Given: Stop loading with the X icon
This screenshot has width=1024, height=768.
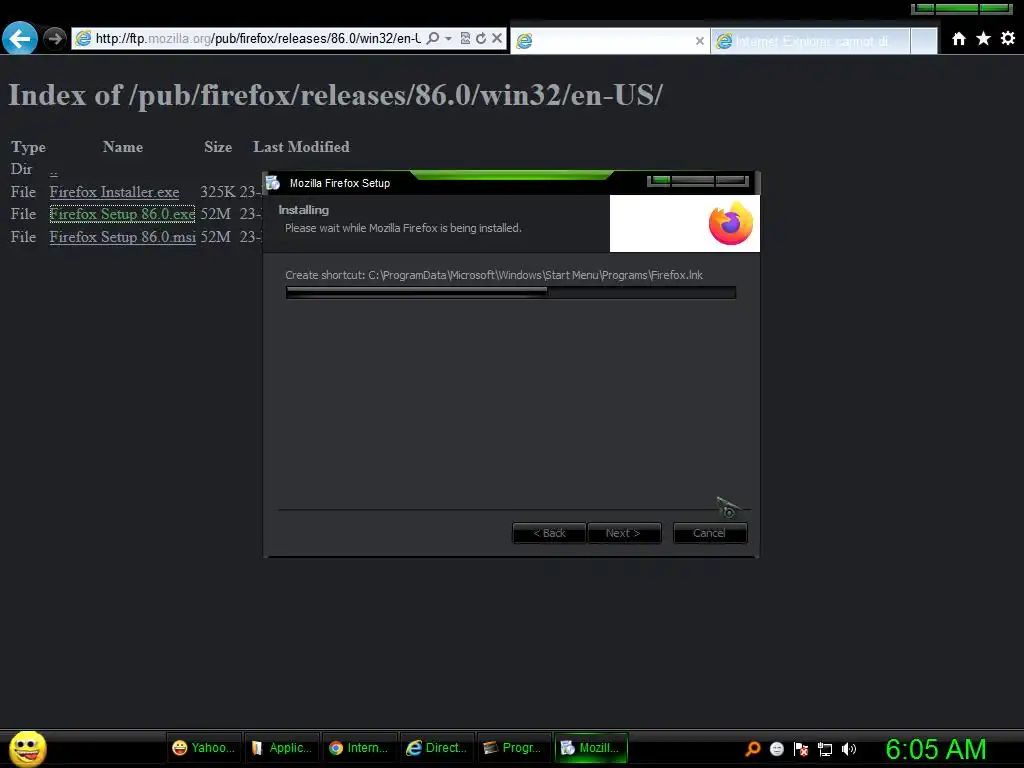Looking at the screenshot, I should 497,39.
